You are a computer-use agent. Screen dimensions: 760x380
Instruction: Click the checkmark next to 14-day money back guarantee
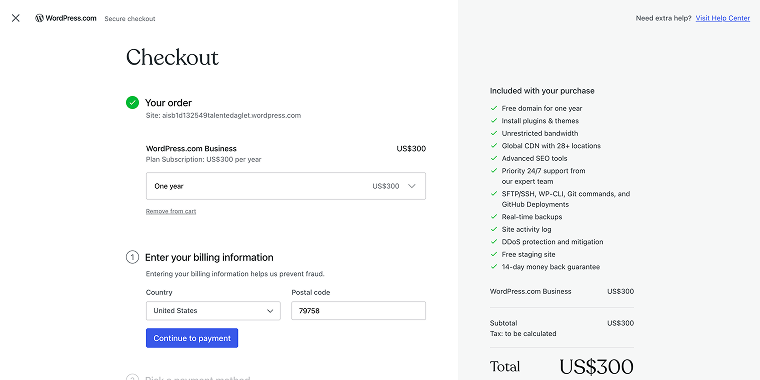click(x=494, y=267)
